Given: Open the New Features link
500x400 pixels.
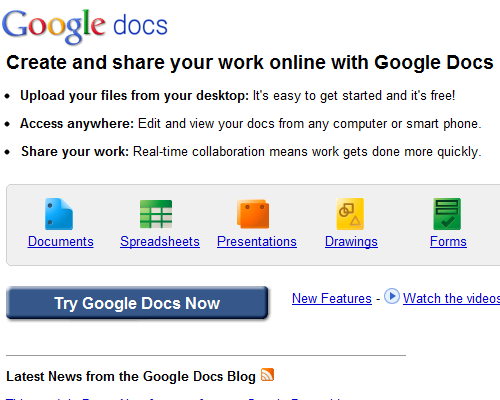Looking at the screenshot, I should click(332, 298).
